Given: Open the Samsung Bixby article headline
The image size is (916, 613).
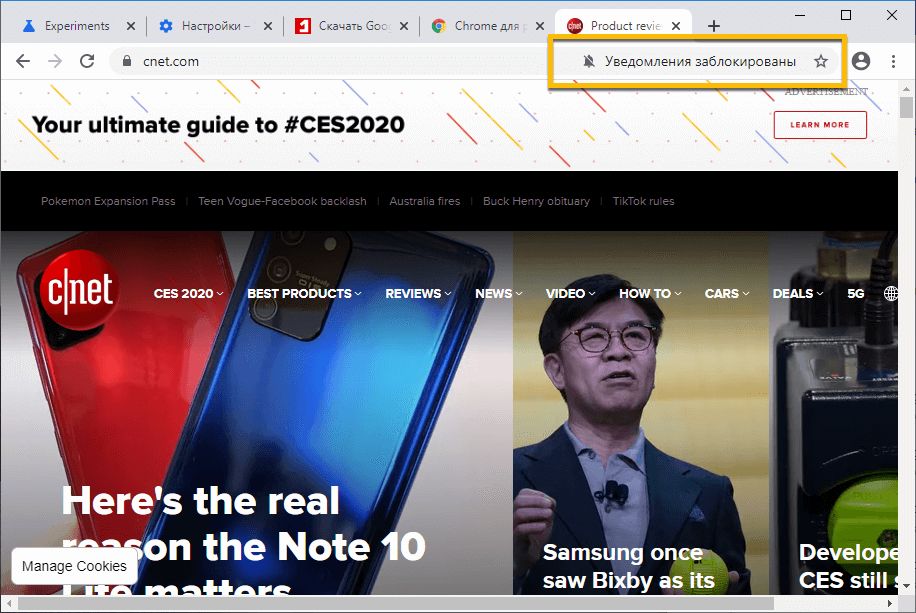Looking at the screenshot, I should pos(630,567).
